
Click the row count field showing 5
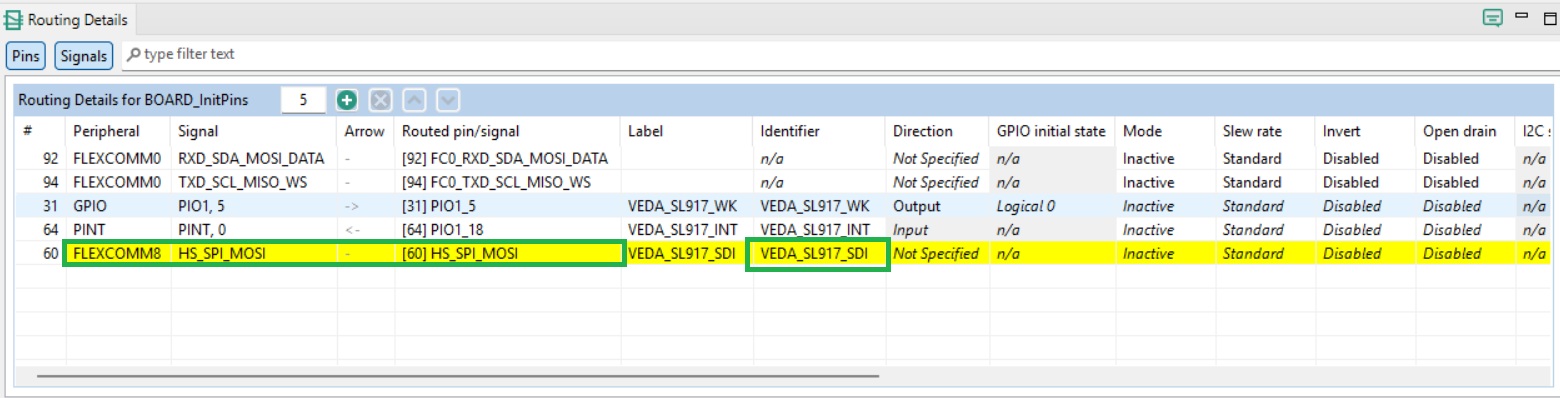tap(303, 100)
